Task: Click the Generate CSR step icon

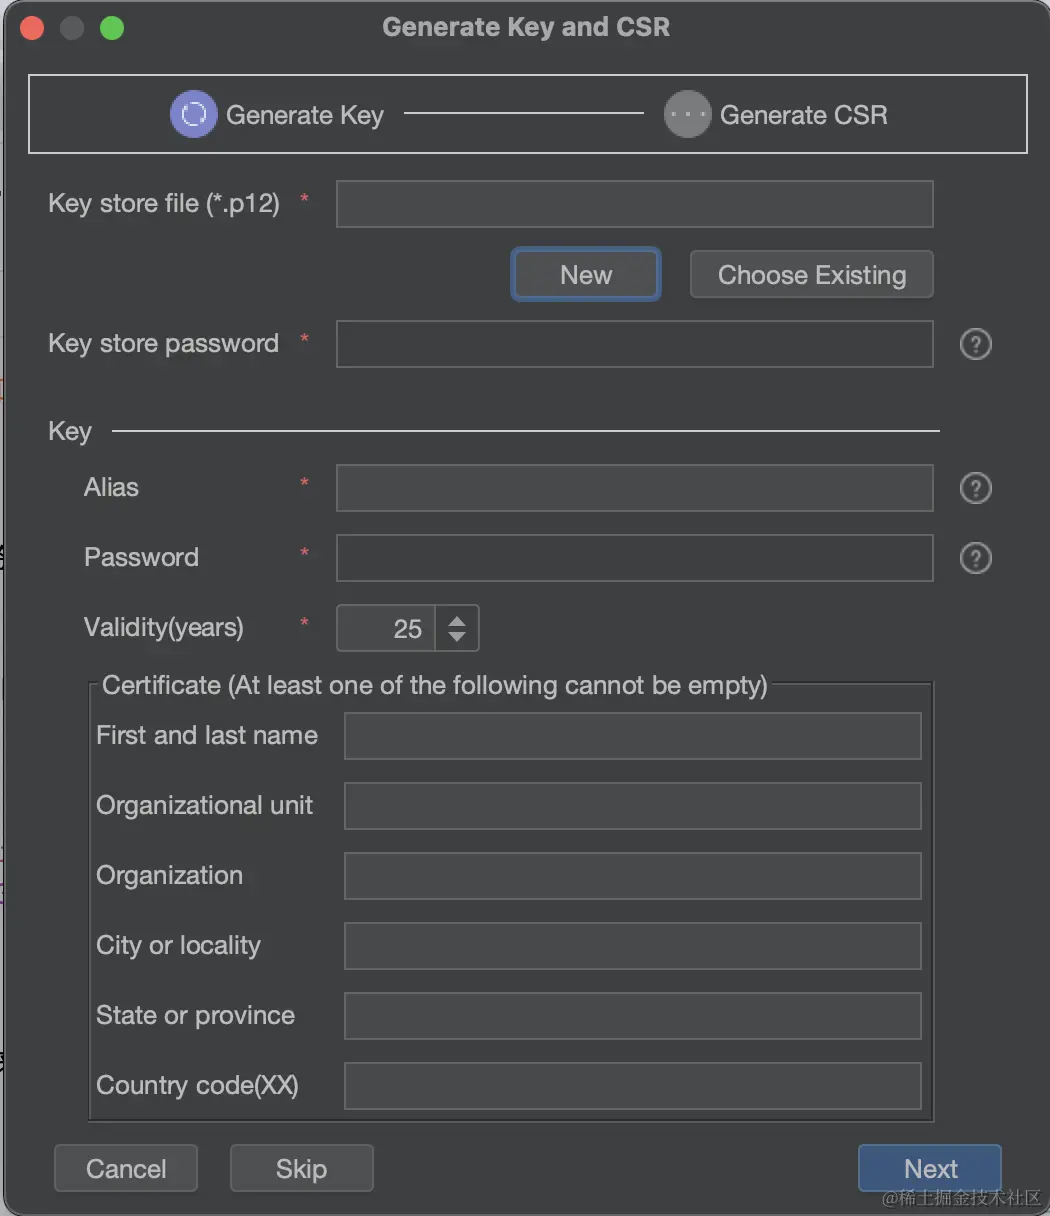Action: (687, 115)
